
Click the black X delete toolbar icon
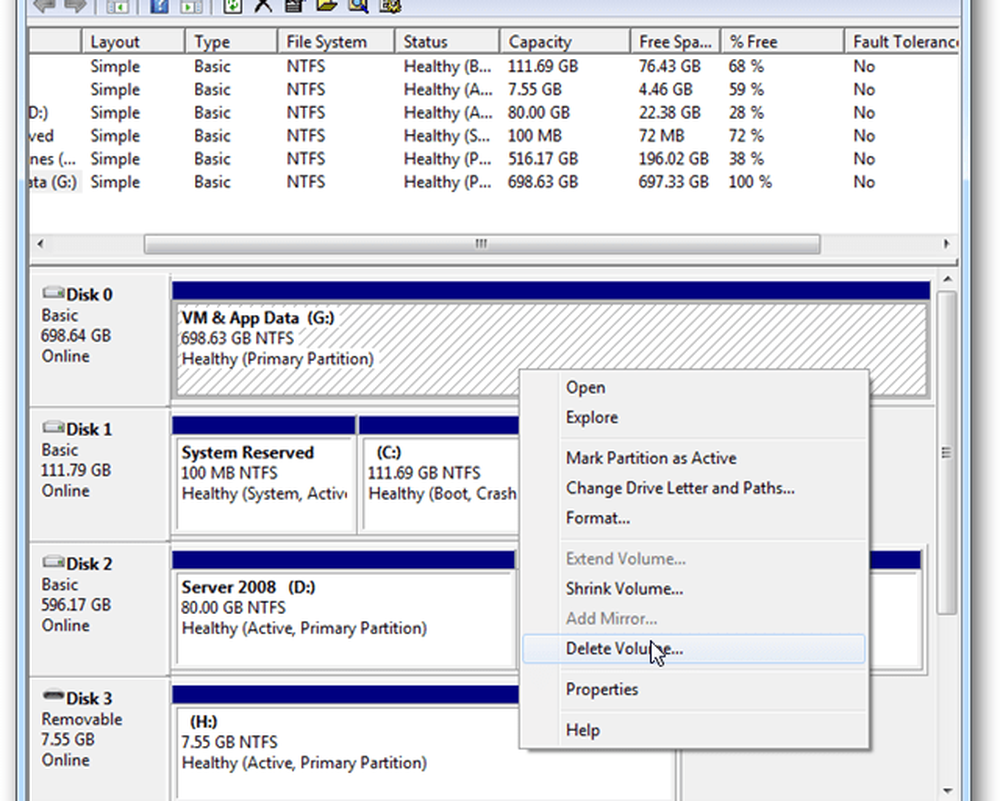click(x=263, y=6)
